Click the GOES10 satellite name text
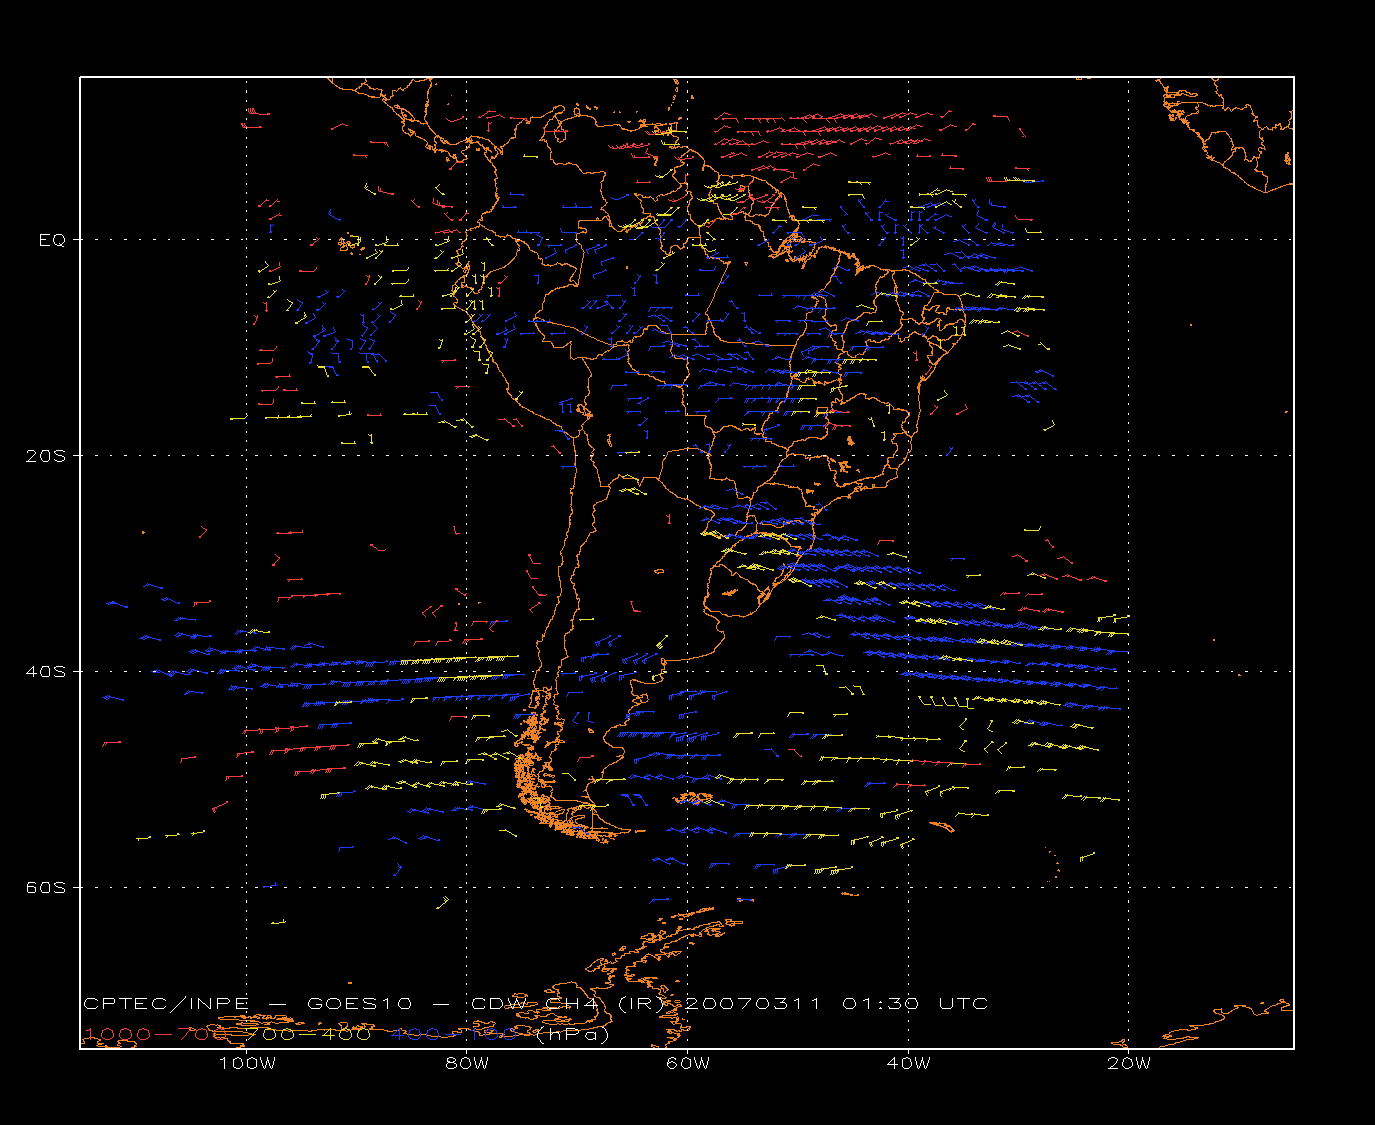 pyautogui.click(x=358, y=1003)
